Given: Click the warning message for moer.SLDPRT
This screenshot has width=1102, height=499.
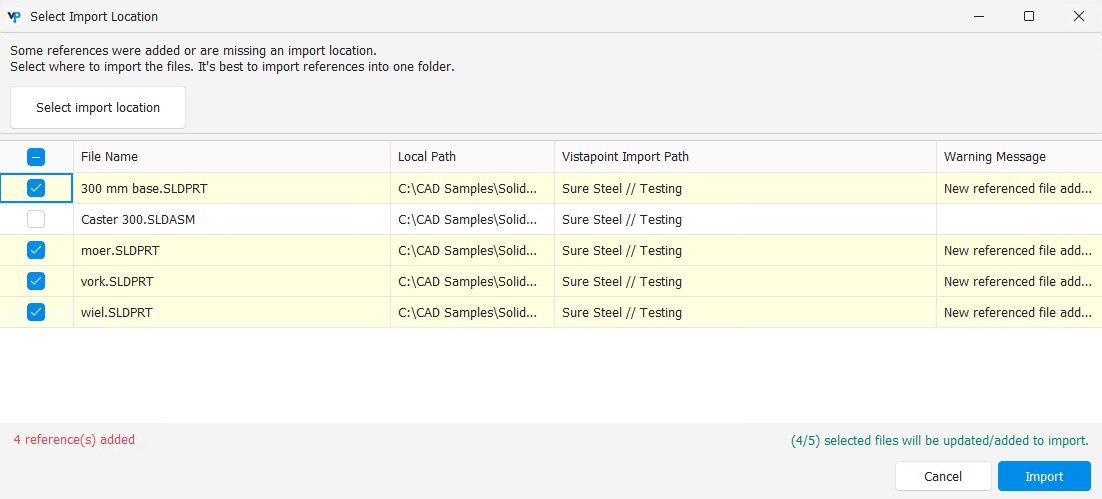Looking at the screenshot, I should [1017, 250].
